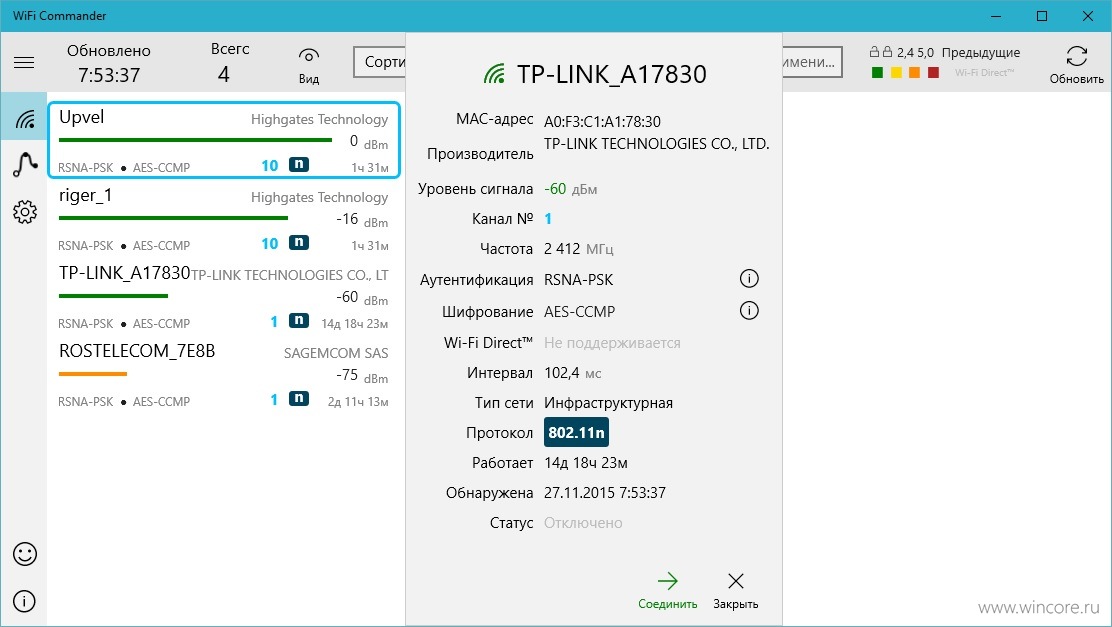The height and width of the screenshot is (627, 1112).
Task: Toggle the yellow signal level filter
Action: [896, 72]
